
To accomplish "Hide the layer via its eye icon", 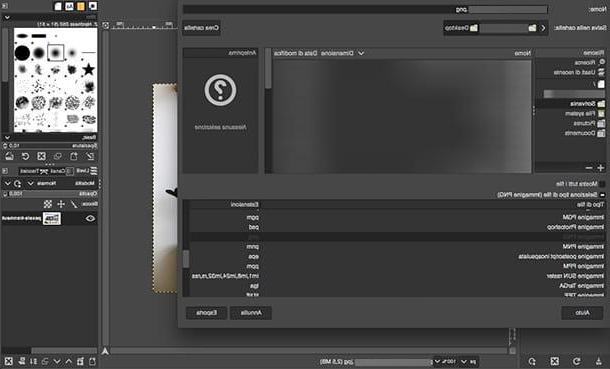I will click(x=90, y=219).
